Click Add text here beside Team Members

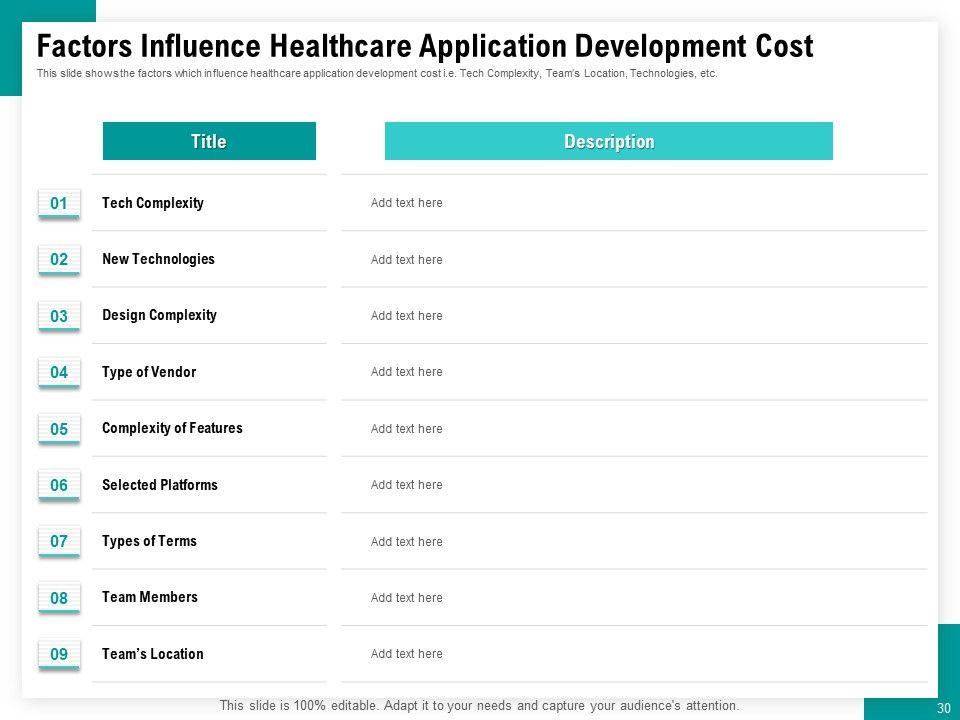(406, 598)
